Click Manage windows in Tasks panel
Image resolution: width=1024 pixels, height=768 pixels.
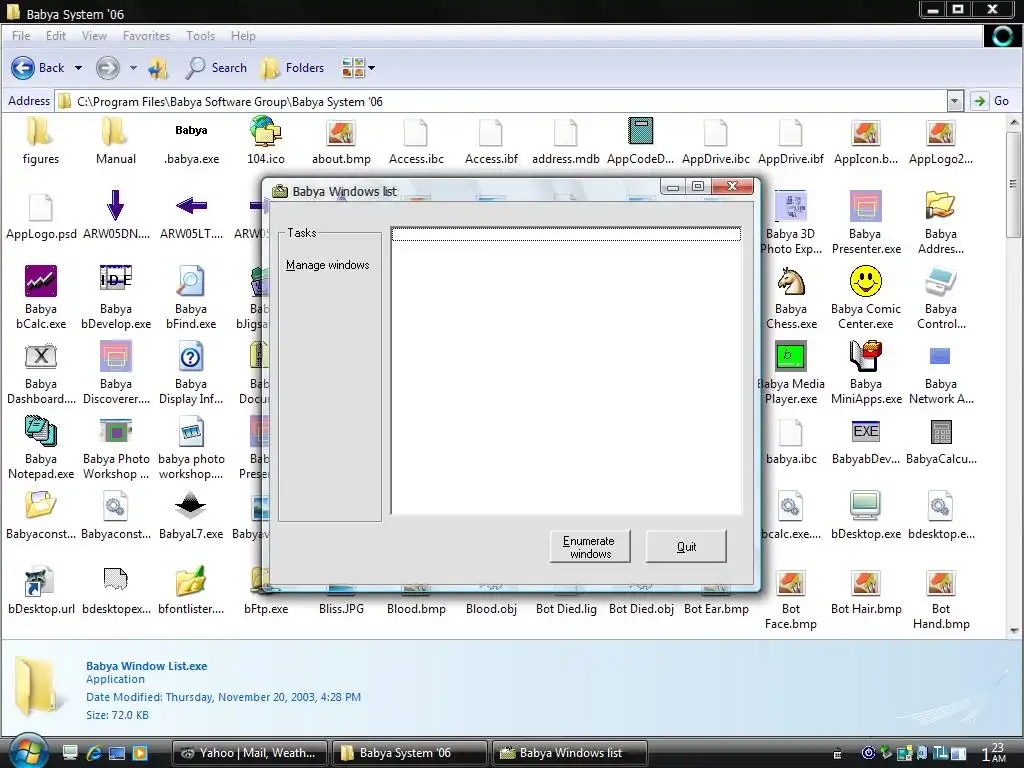[327, 265]
